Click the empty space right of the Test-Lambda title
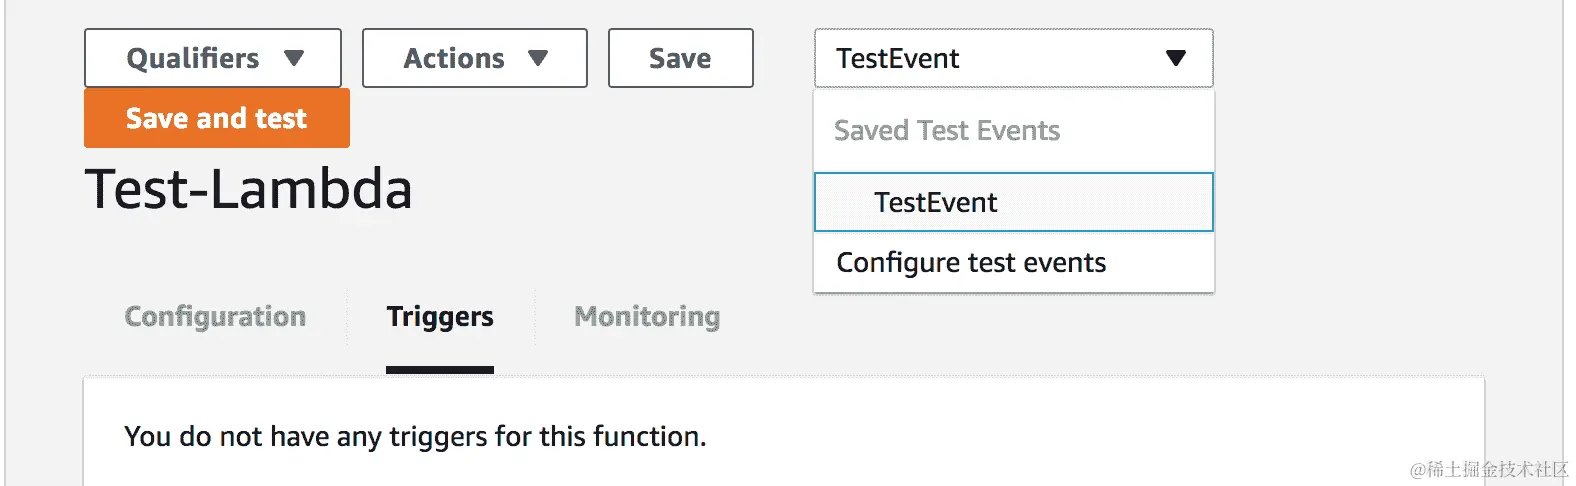This screenshot has height=486, width=1576. pyautogui.click(x=600, y=190)
